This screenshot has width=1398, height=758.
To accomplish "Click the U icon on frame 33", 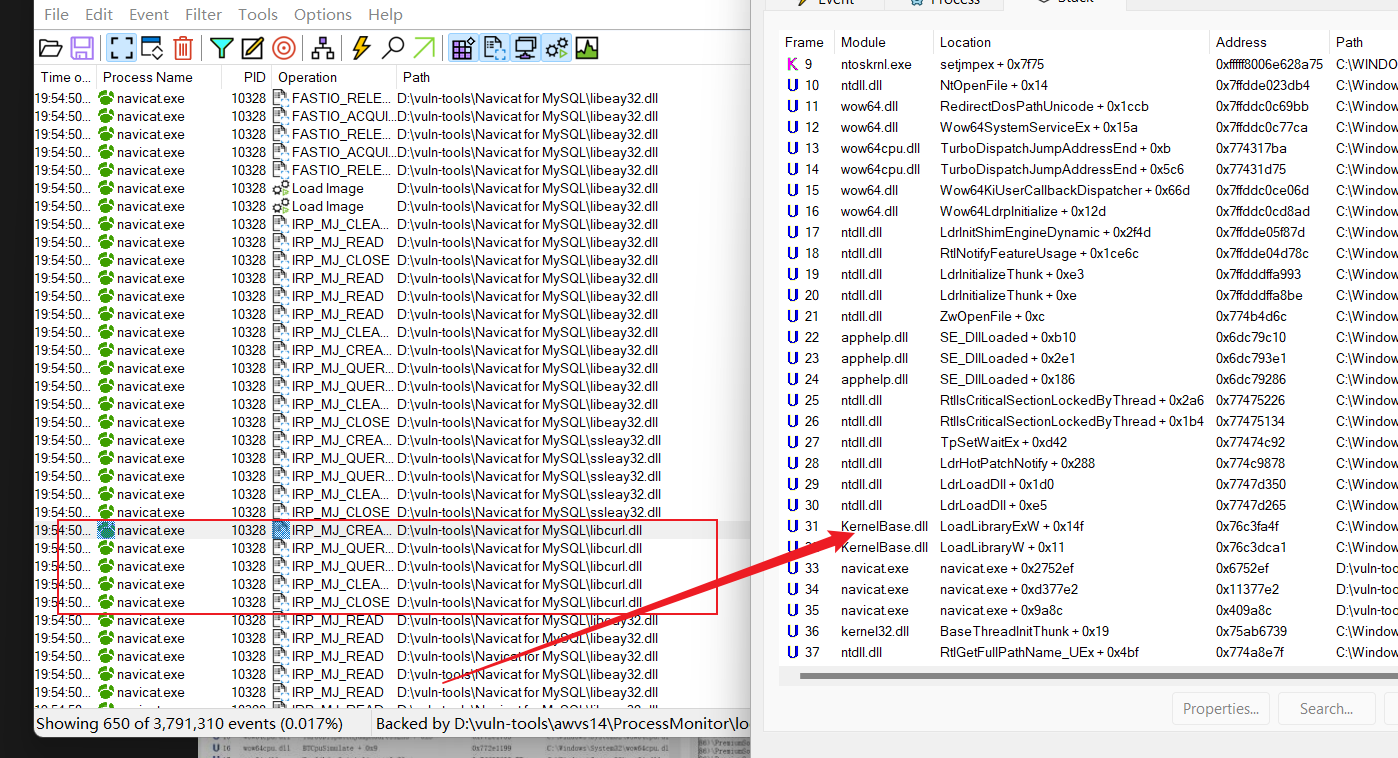I will click(x=793, y=568).
